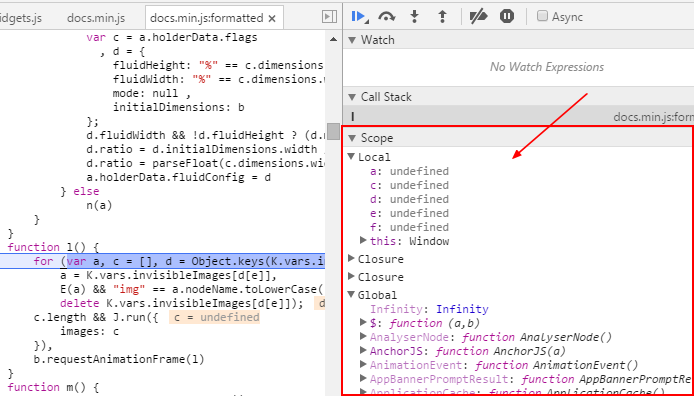The image size is (694, 396).
Task: Collapse the Call Stack section
Action: pos(352,97)
